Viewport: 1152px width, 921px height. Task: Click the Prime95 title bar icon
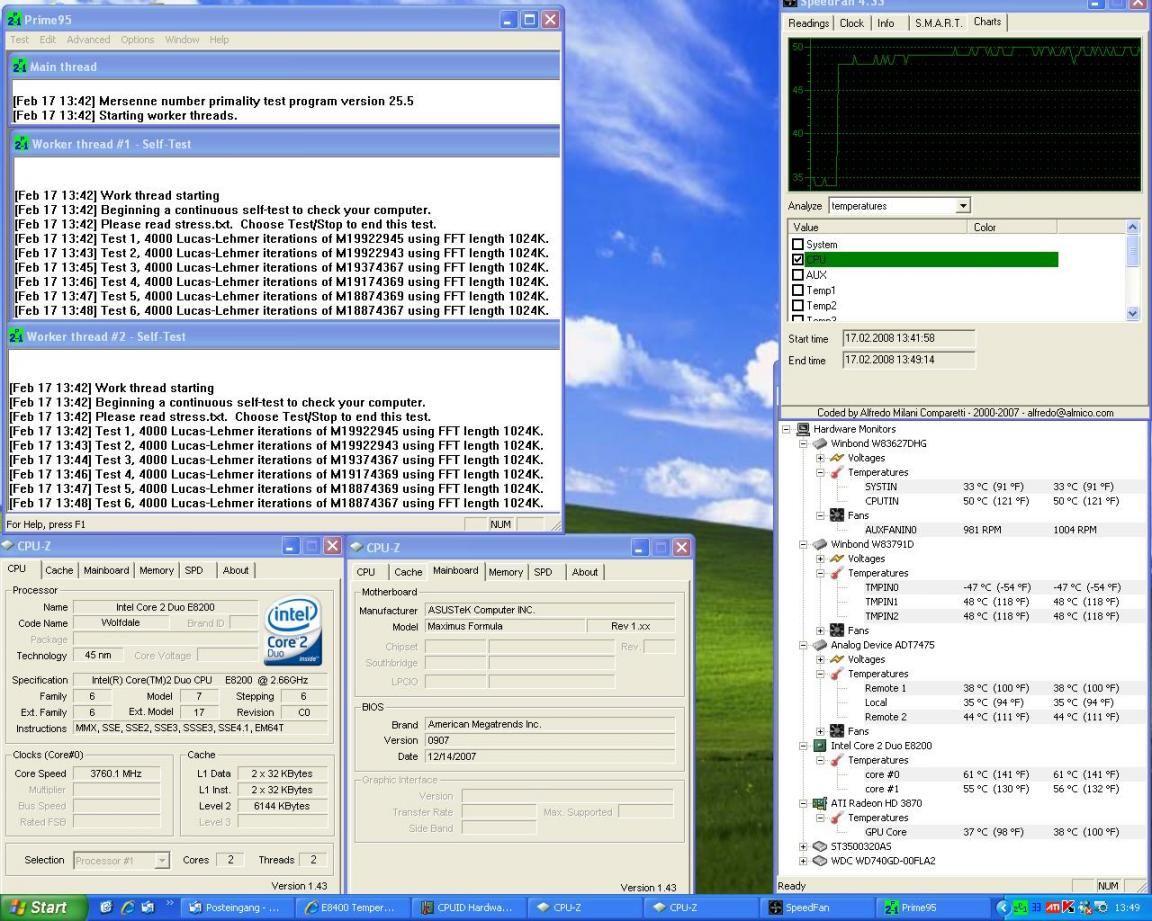point(15,20)
